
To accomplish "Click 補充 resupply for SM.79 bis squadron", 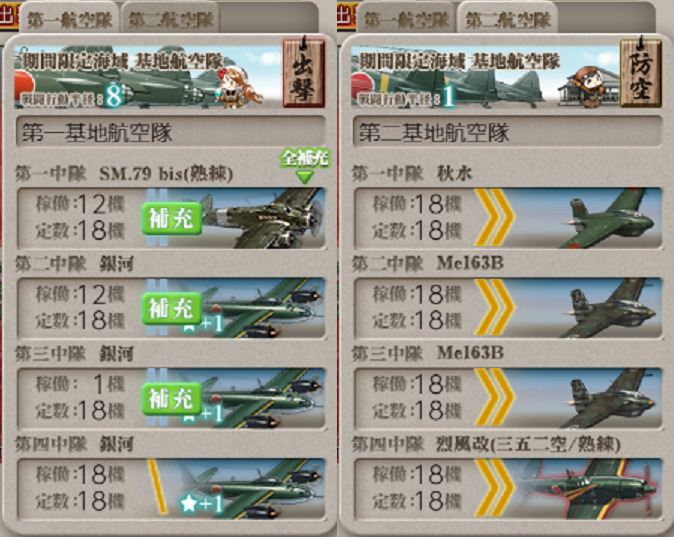I will (x=172, y=219).
